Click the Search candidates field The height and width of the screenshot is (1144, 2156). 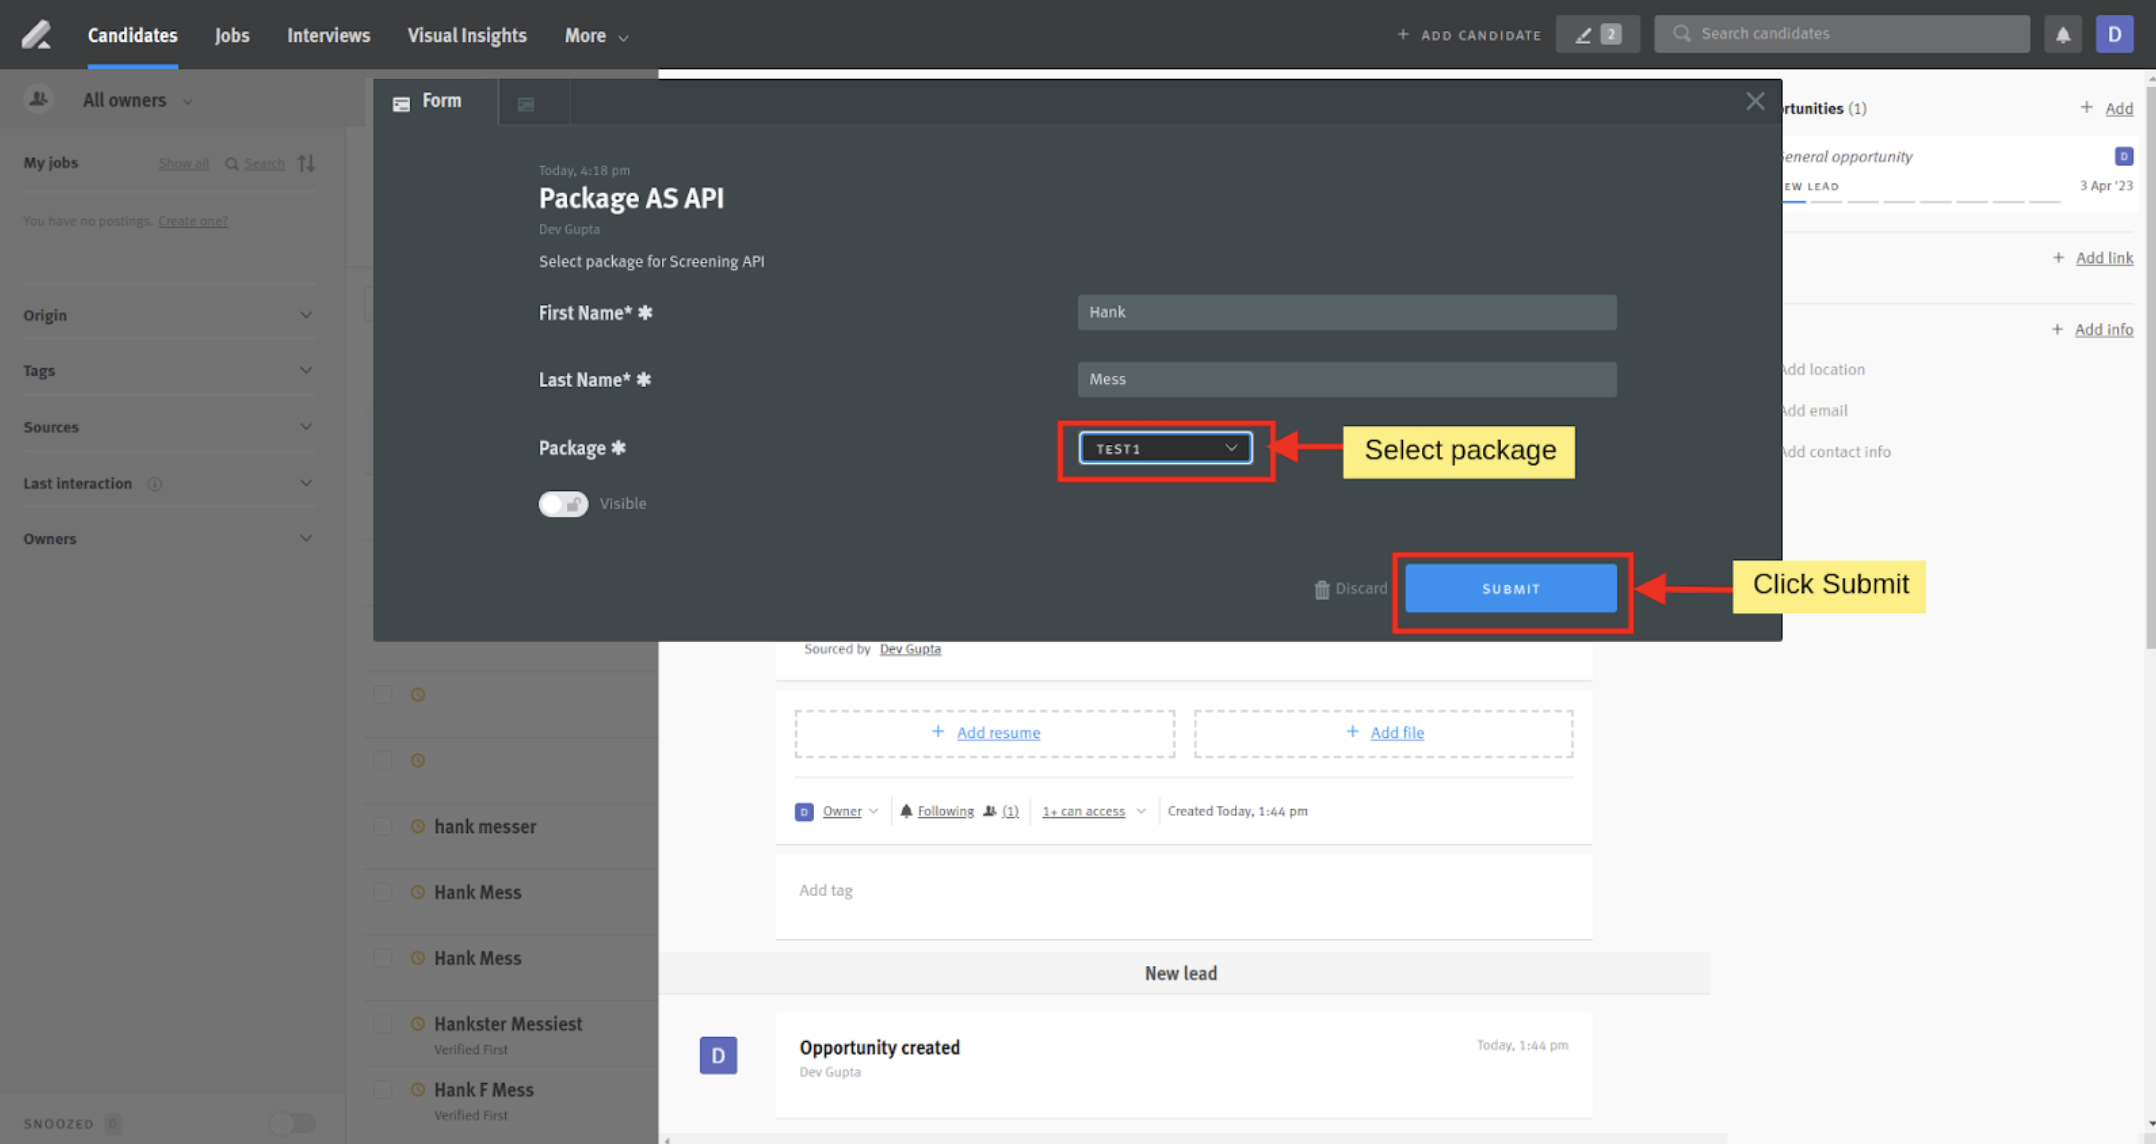coord(1842,34)
